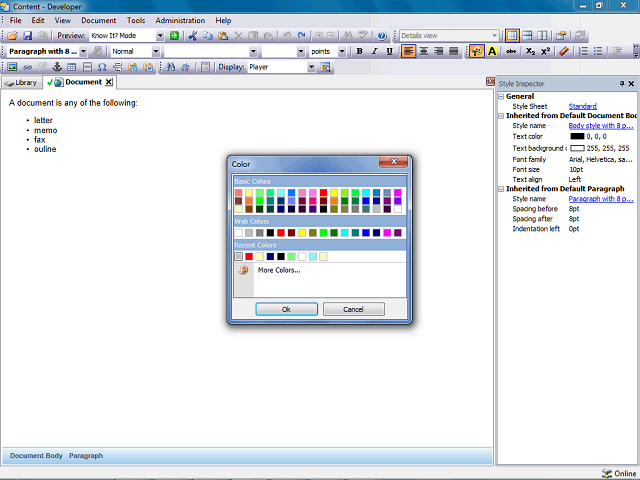
Task: Insert a horizontal rule icon
Action: click(x=87, y=67)
